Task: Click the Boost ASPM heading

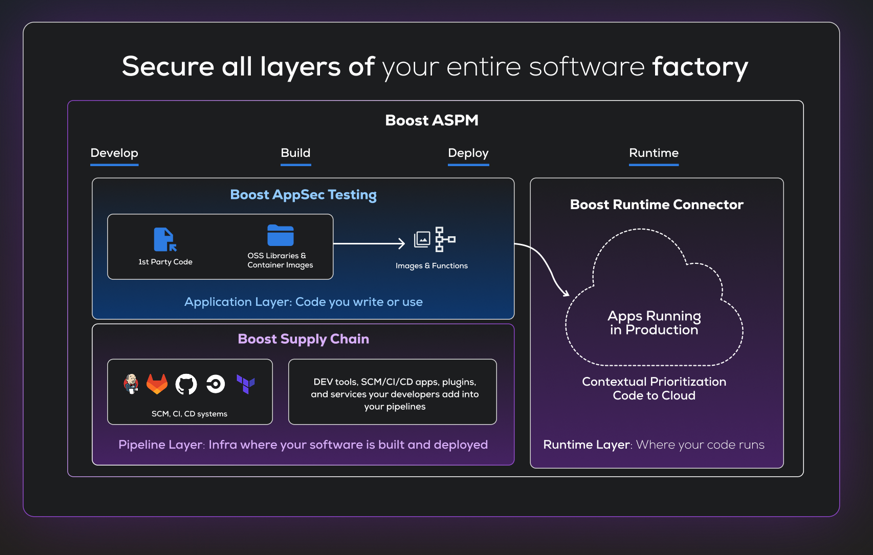Action: click(431, 120)
